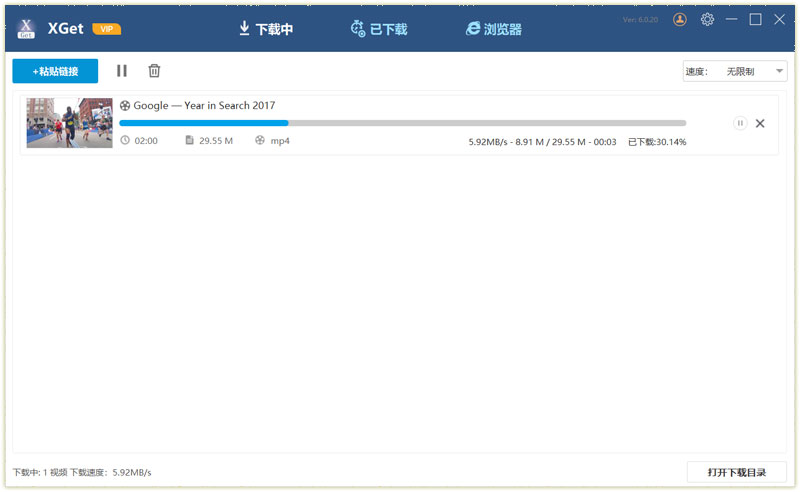Click the trash delete icon
Image resolution: width=800 pixels, height=492 pixels.
point(154,71)
